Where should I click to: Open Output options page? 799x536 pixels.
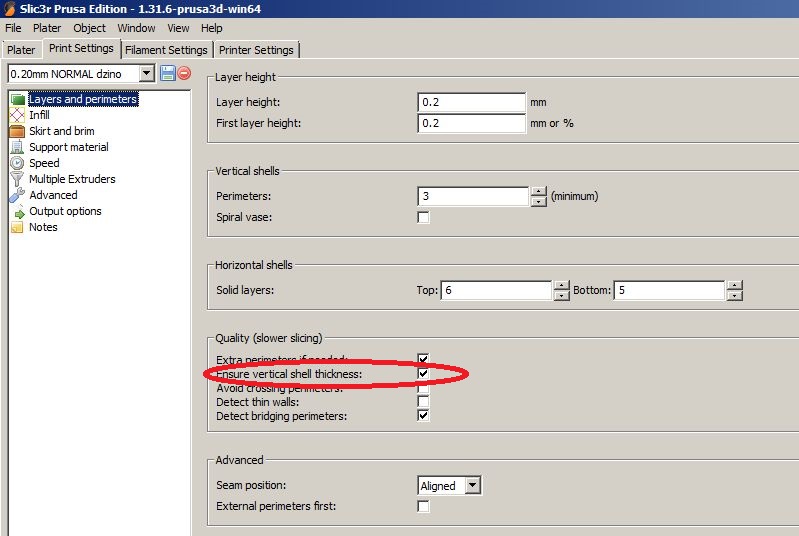pyautogui.click(x=65, y=211)
